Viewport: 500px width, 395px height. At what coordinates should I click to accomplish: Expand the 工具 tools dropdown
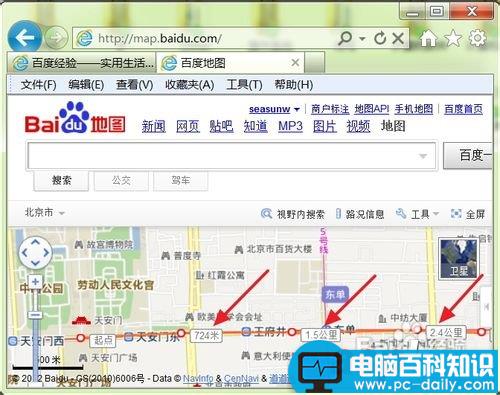[x=417, y=214]
